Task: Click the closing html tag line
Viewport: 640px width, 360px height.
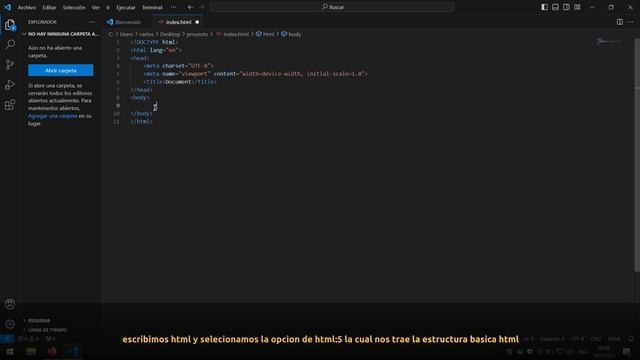Action: pos(141,121)
